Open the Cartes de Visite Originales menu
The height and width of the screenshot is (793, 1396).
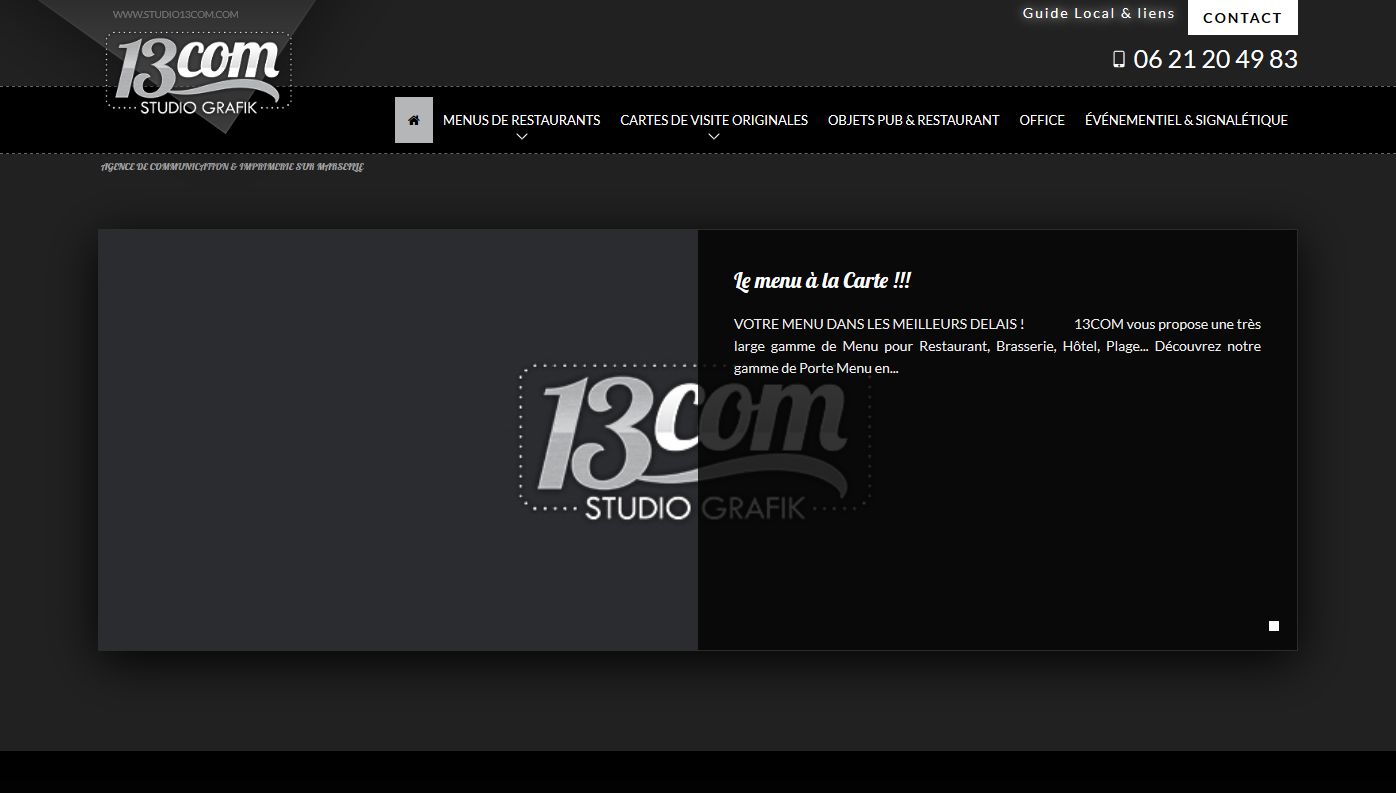click(713, 120)
